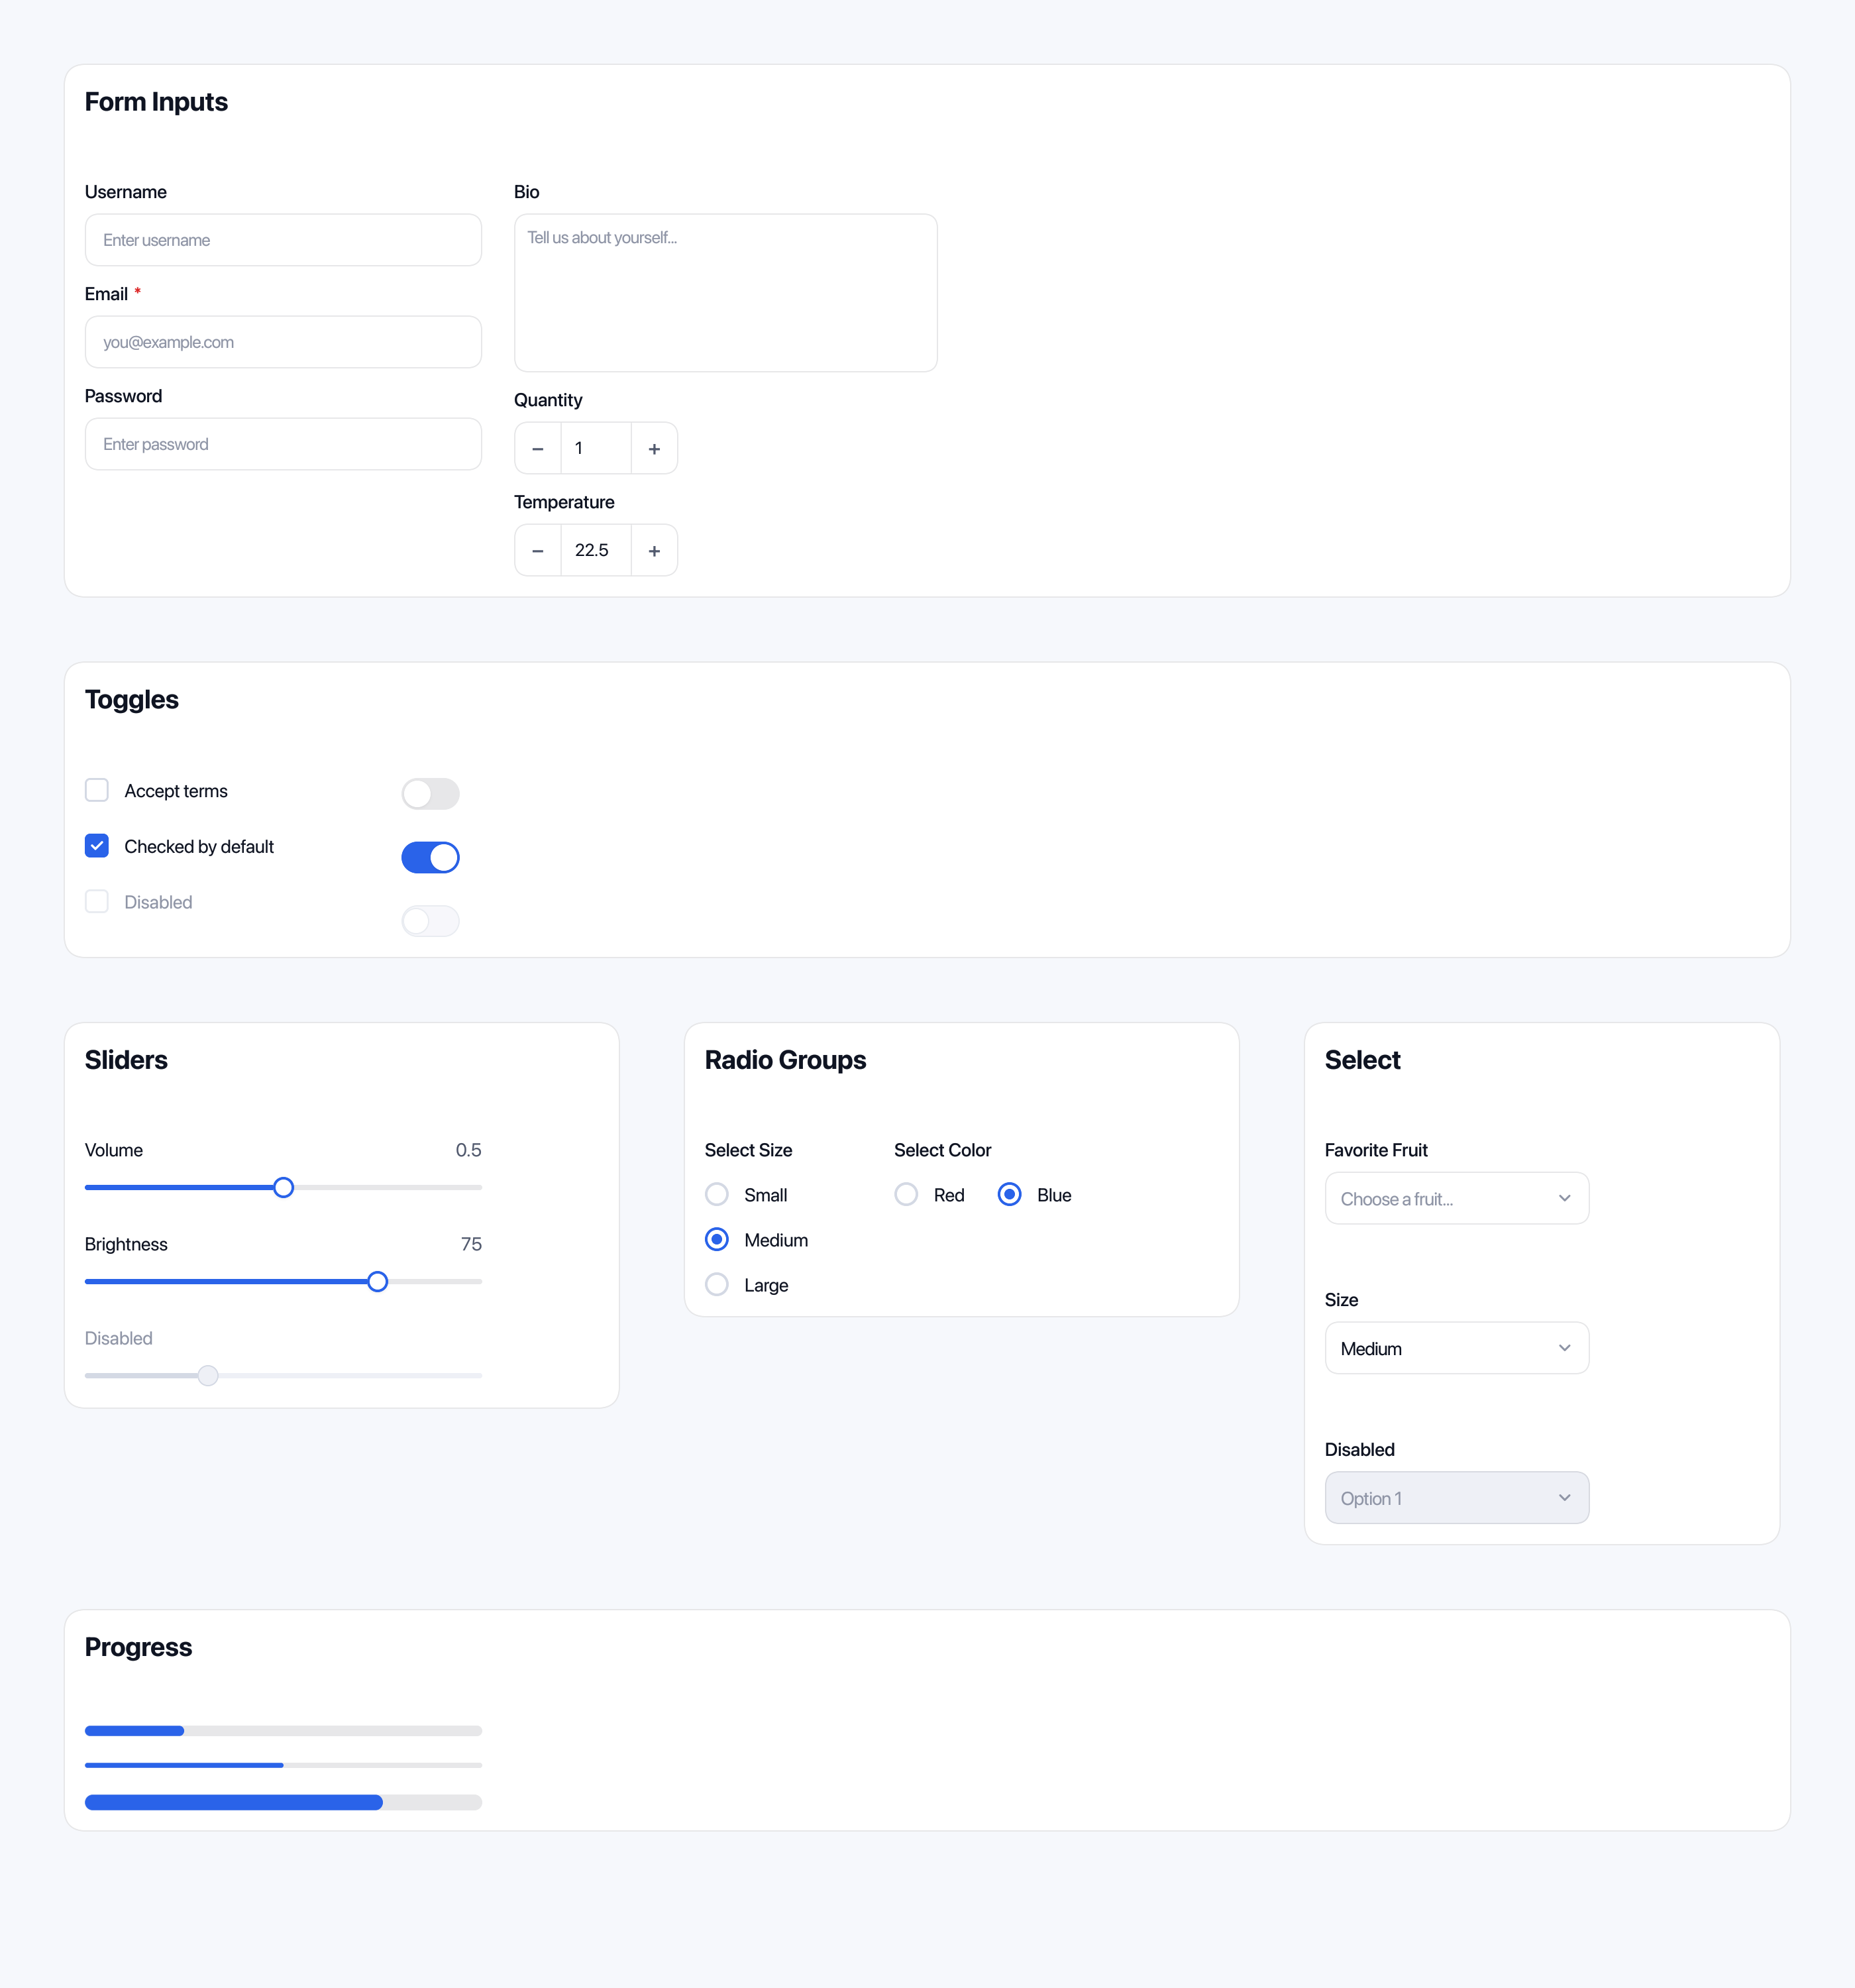The height and width of the screenshot is (1988, 1855).
Task: Select the Large size radio button
Action: [x=717, y=1285]
